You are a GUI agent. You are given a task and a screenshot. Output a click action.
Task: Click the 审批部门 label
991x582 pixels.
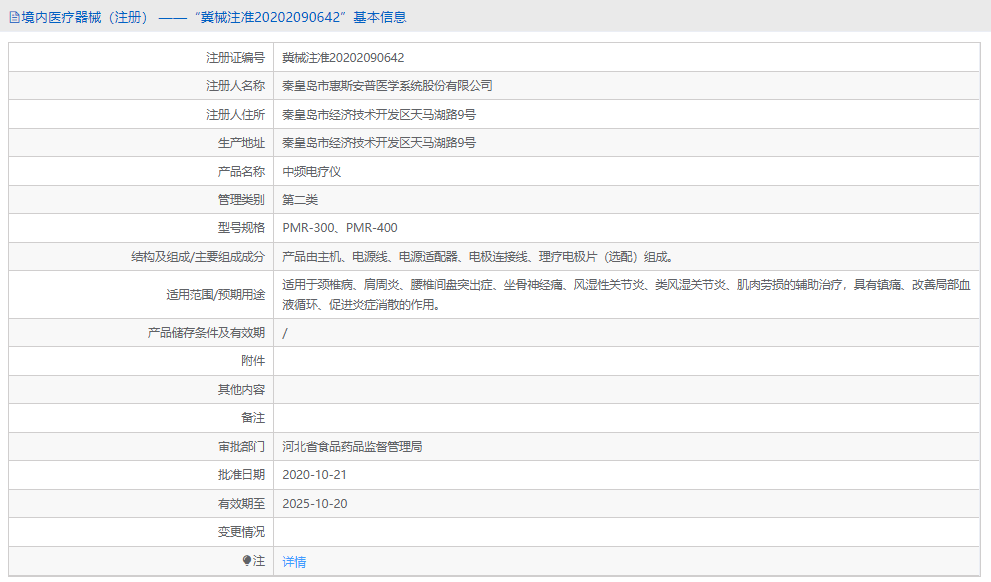[241, 446]
